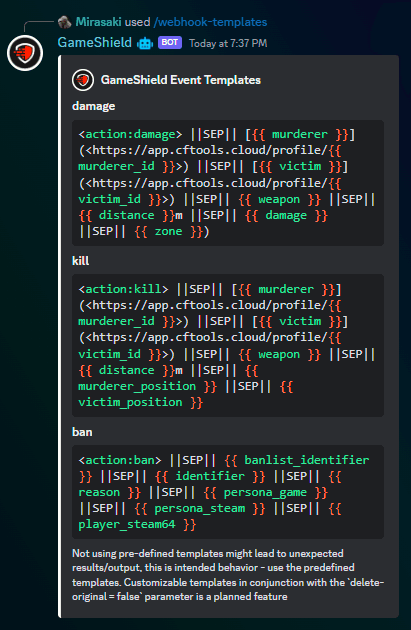Click the Today at 7:37 PM timestamp
Viewport: 411px width, 630px height.
228,43
